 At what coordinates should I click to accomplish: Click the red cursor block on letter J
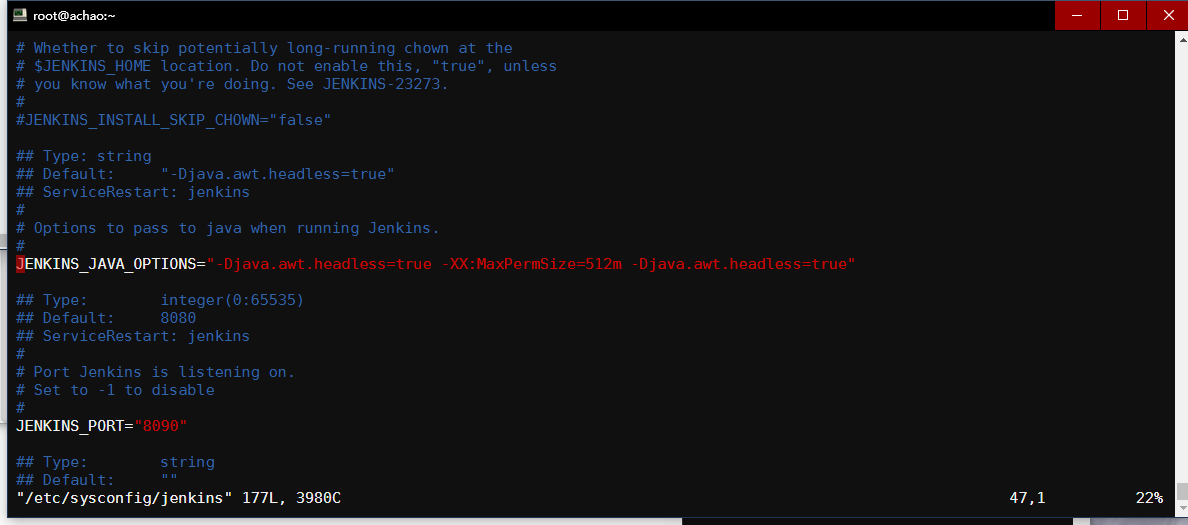[20, 264]
